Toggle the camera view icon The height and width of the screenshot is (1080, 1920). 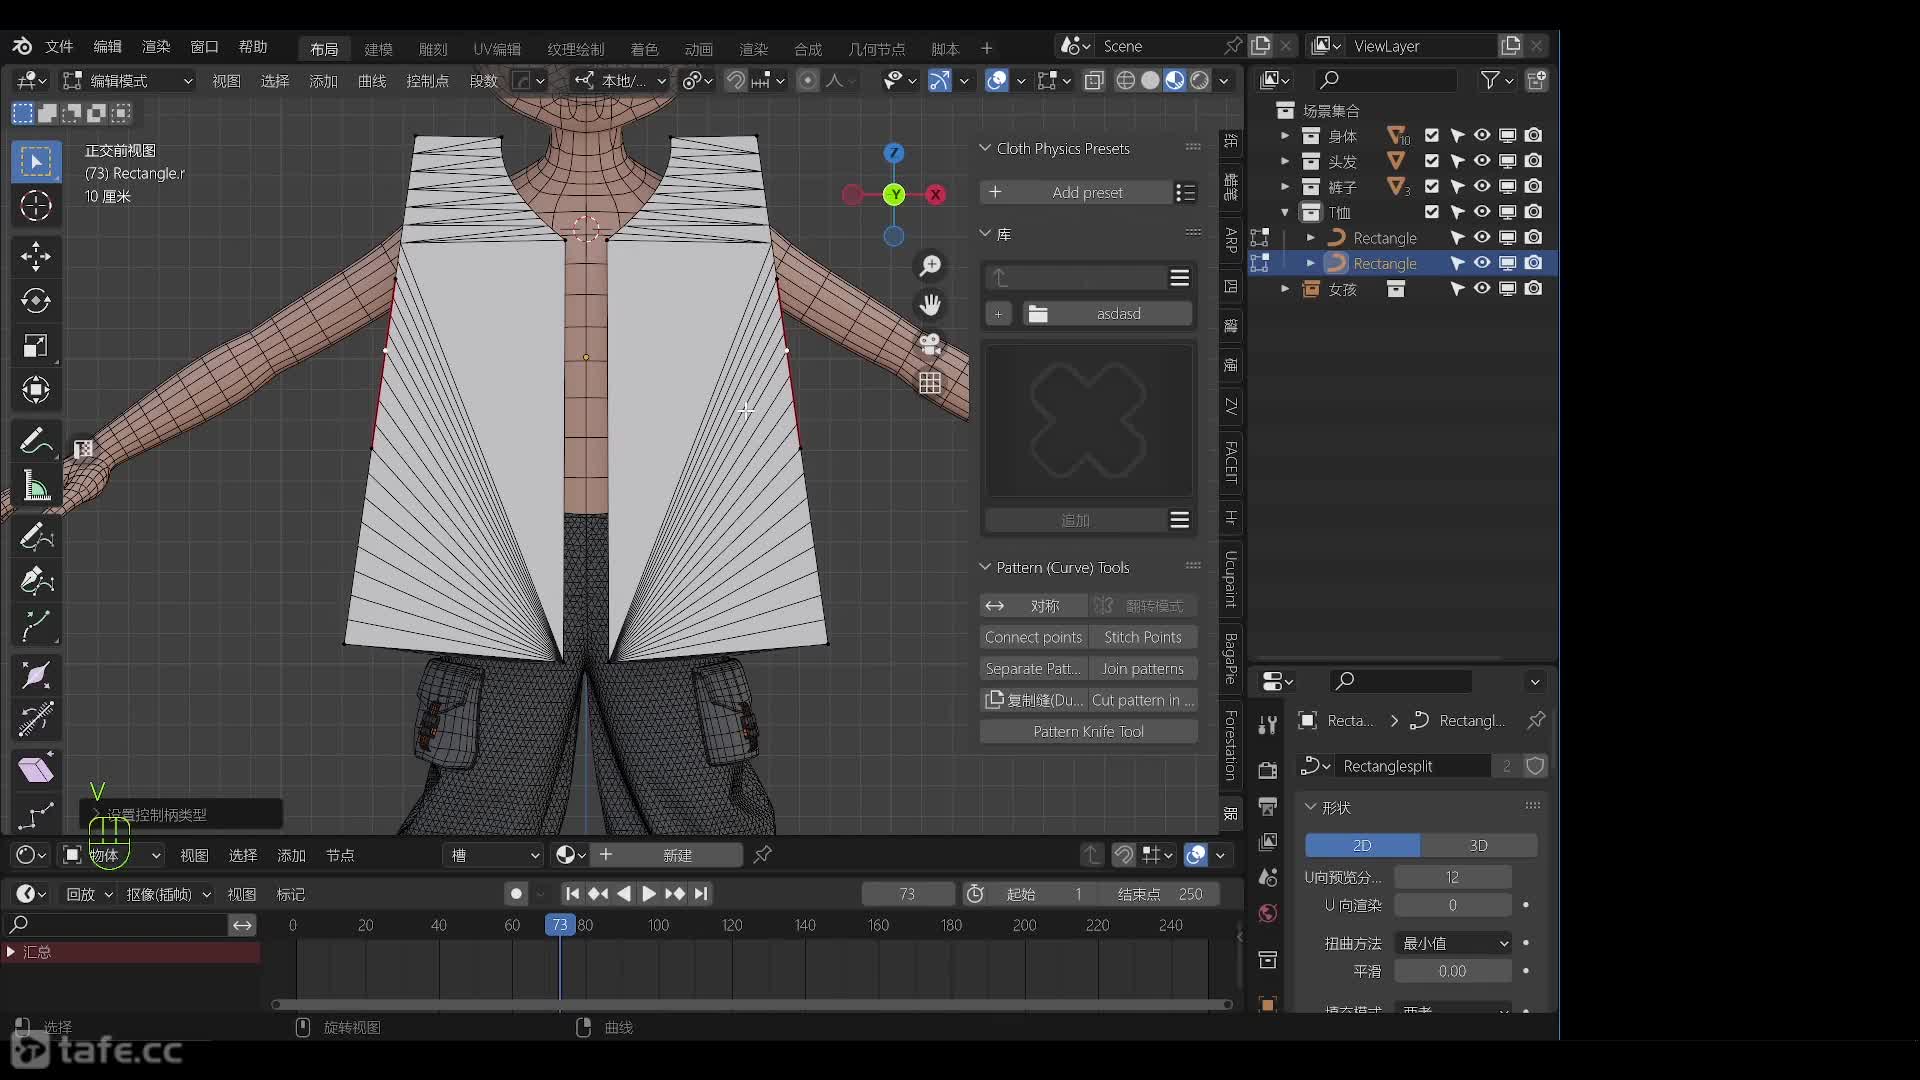930,344
